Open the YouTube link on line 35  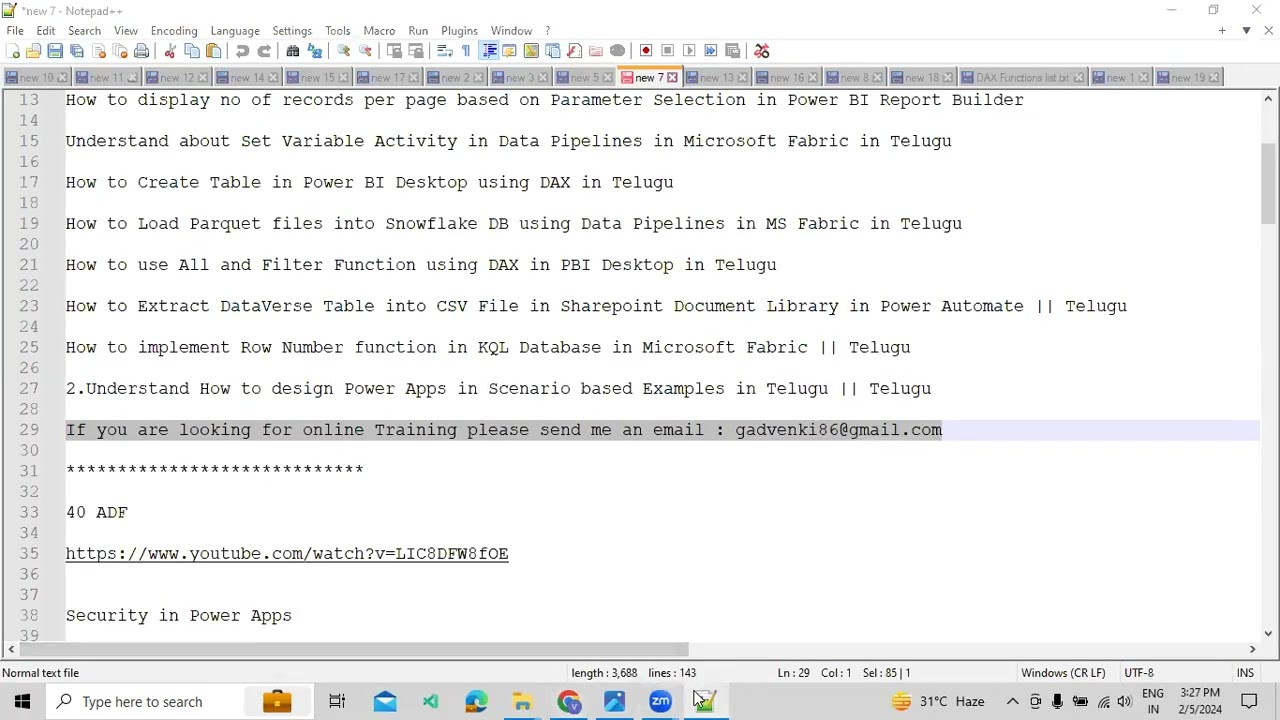[x=287, y=553]
